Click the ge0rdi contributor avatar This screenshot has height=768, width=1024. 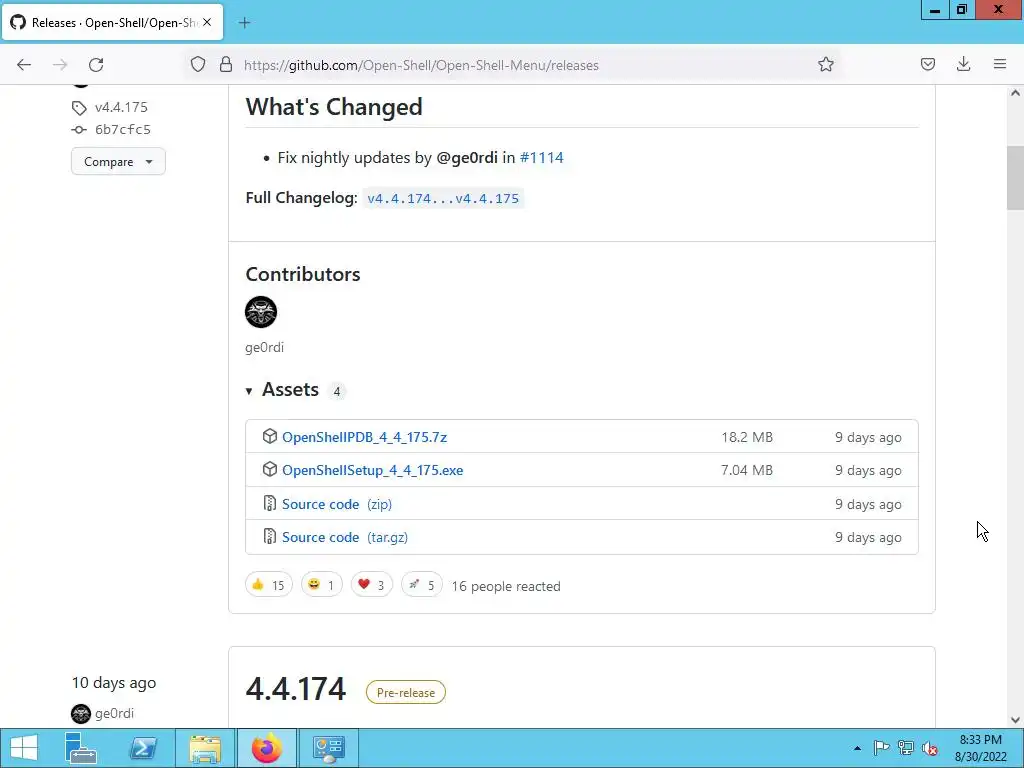click(261, 312)
